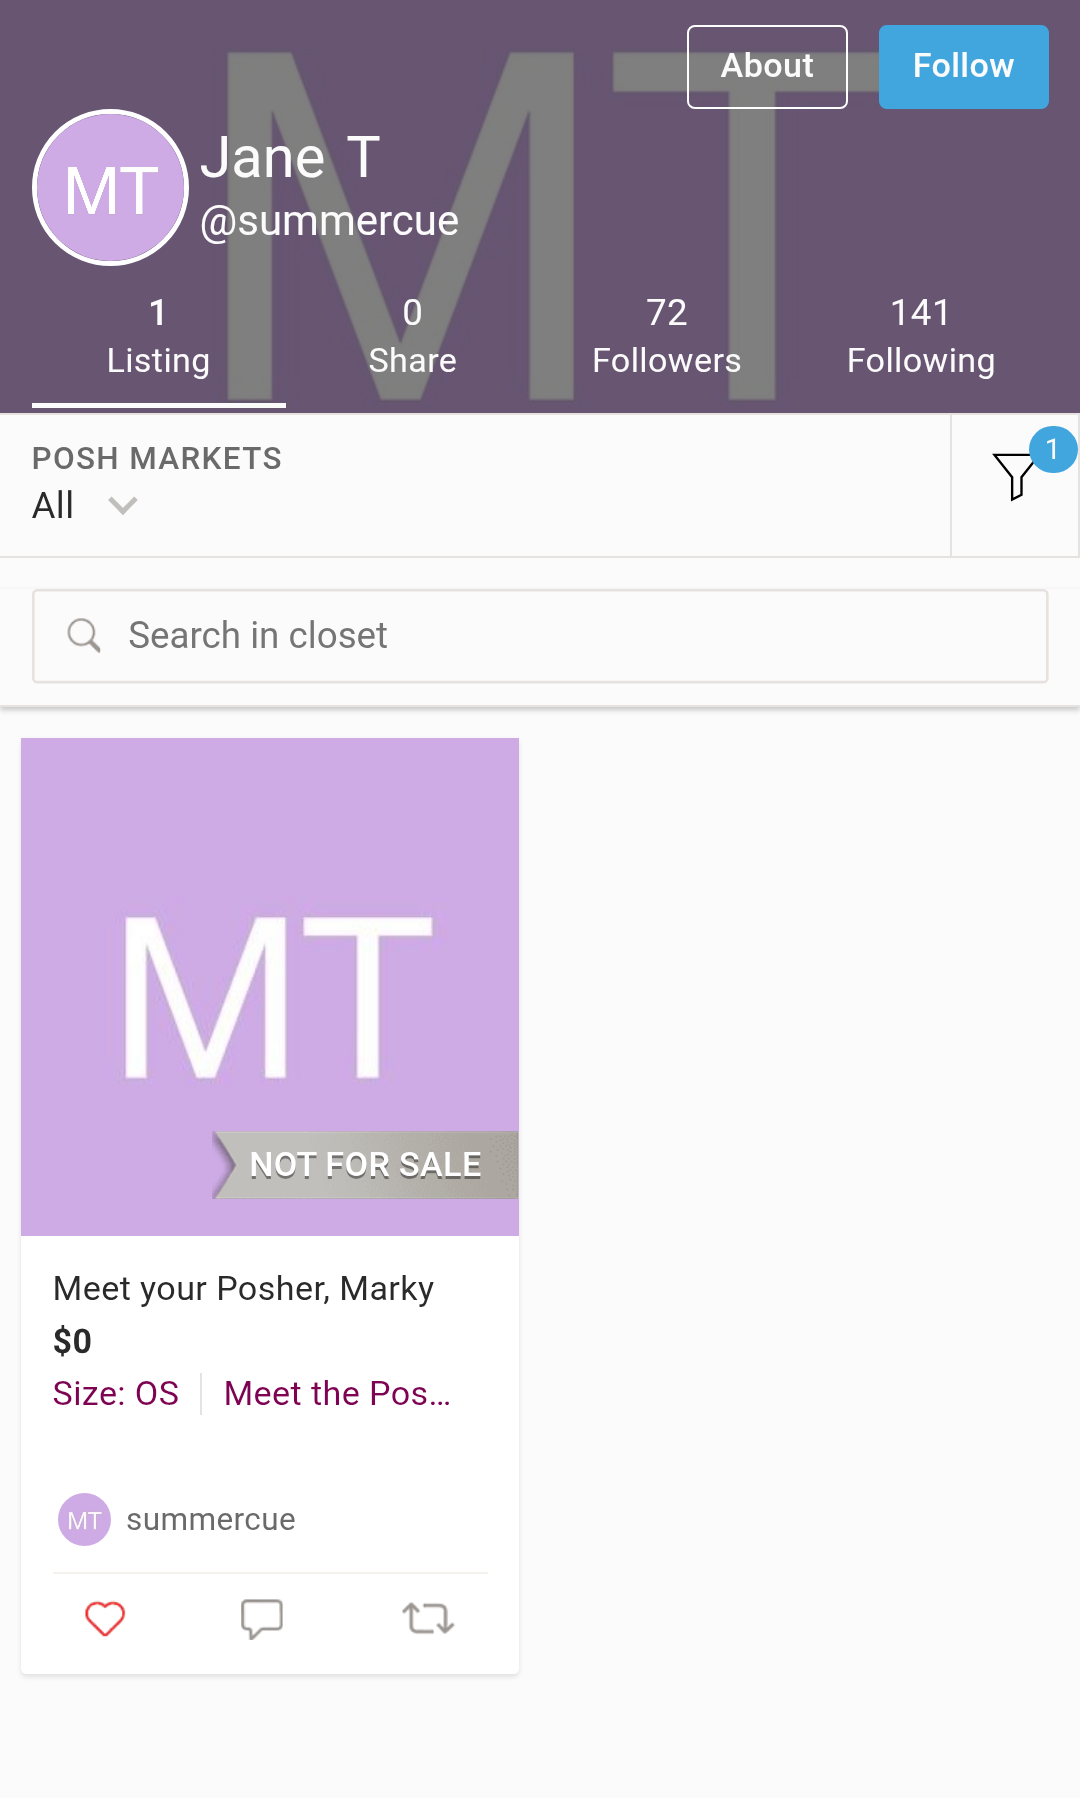Switch to the Listing tab
Screen dimensions: 1080x1798
click(159, 337)
